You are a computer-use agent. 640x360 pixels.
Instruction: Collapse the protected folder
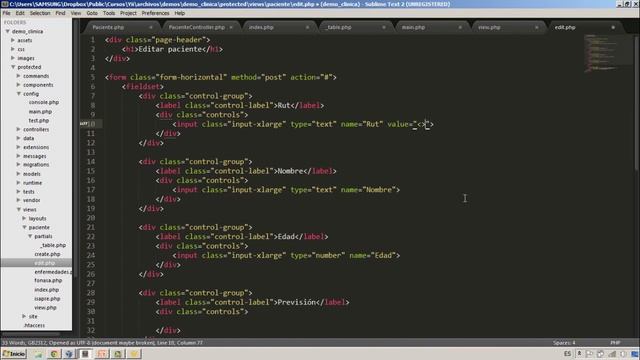tap(13, 67)
